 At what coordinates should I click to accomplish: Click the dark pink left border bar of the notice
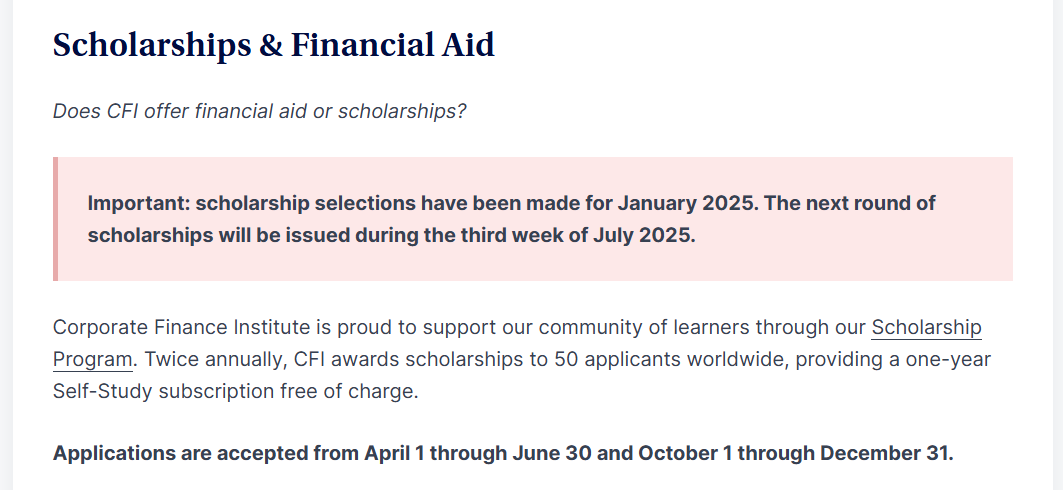tap(55, 219)
